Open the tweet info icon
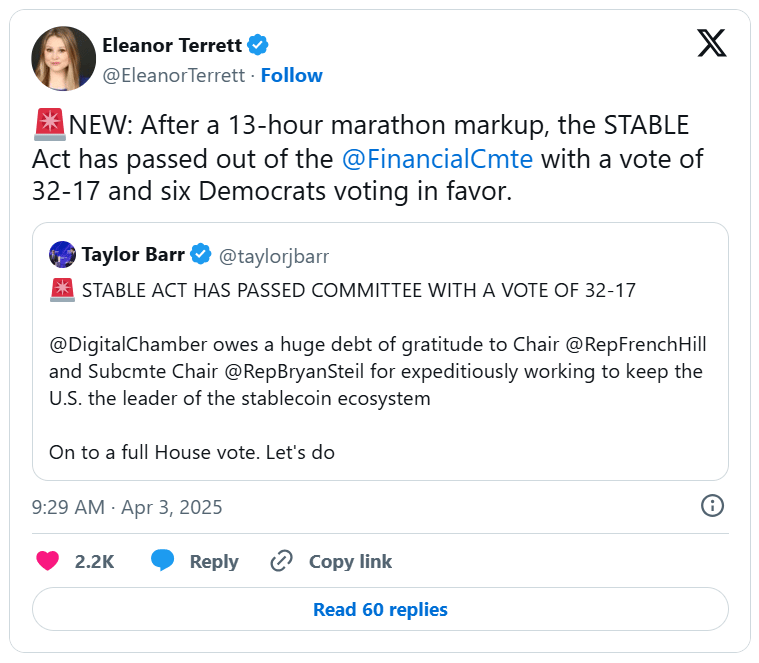 (x=712, y=506)
